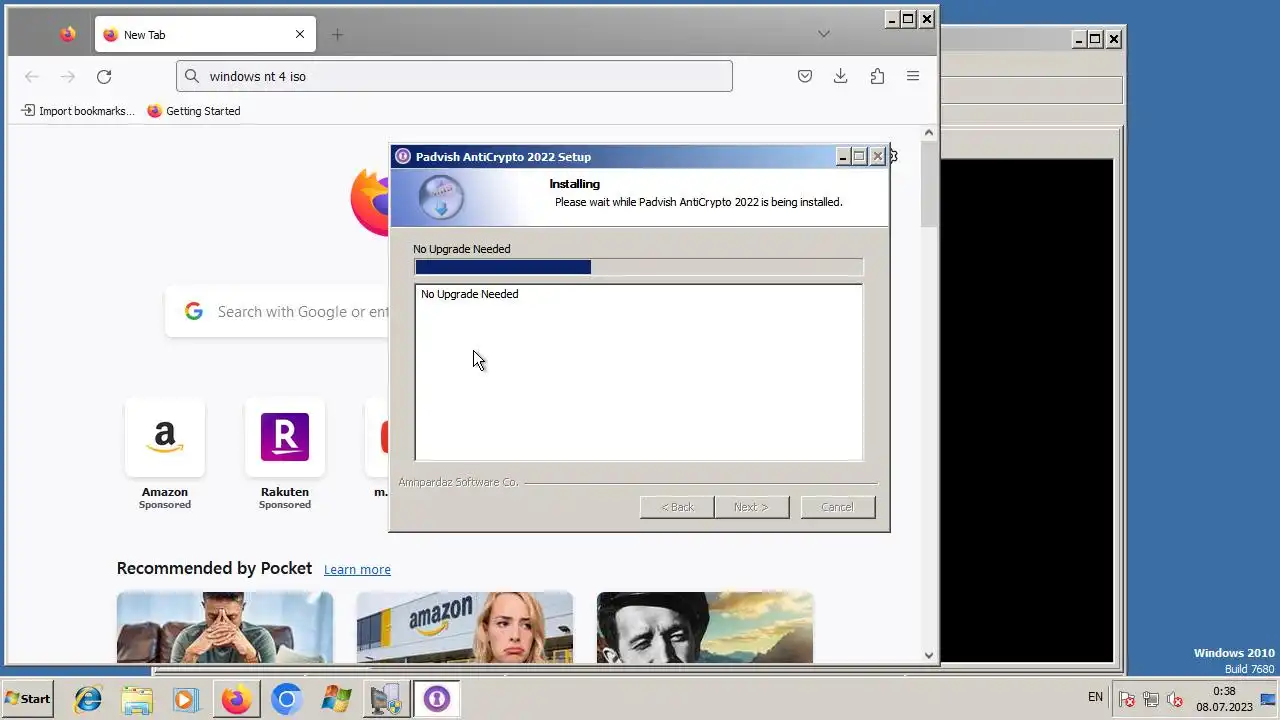Image resolution: width=1280 pixels, height=720 pixels.
Task: Click the Padvish Setup title bar icon
Action: point(403,156)
